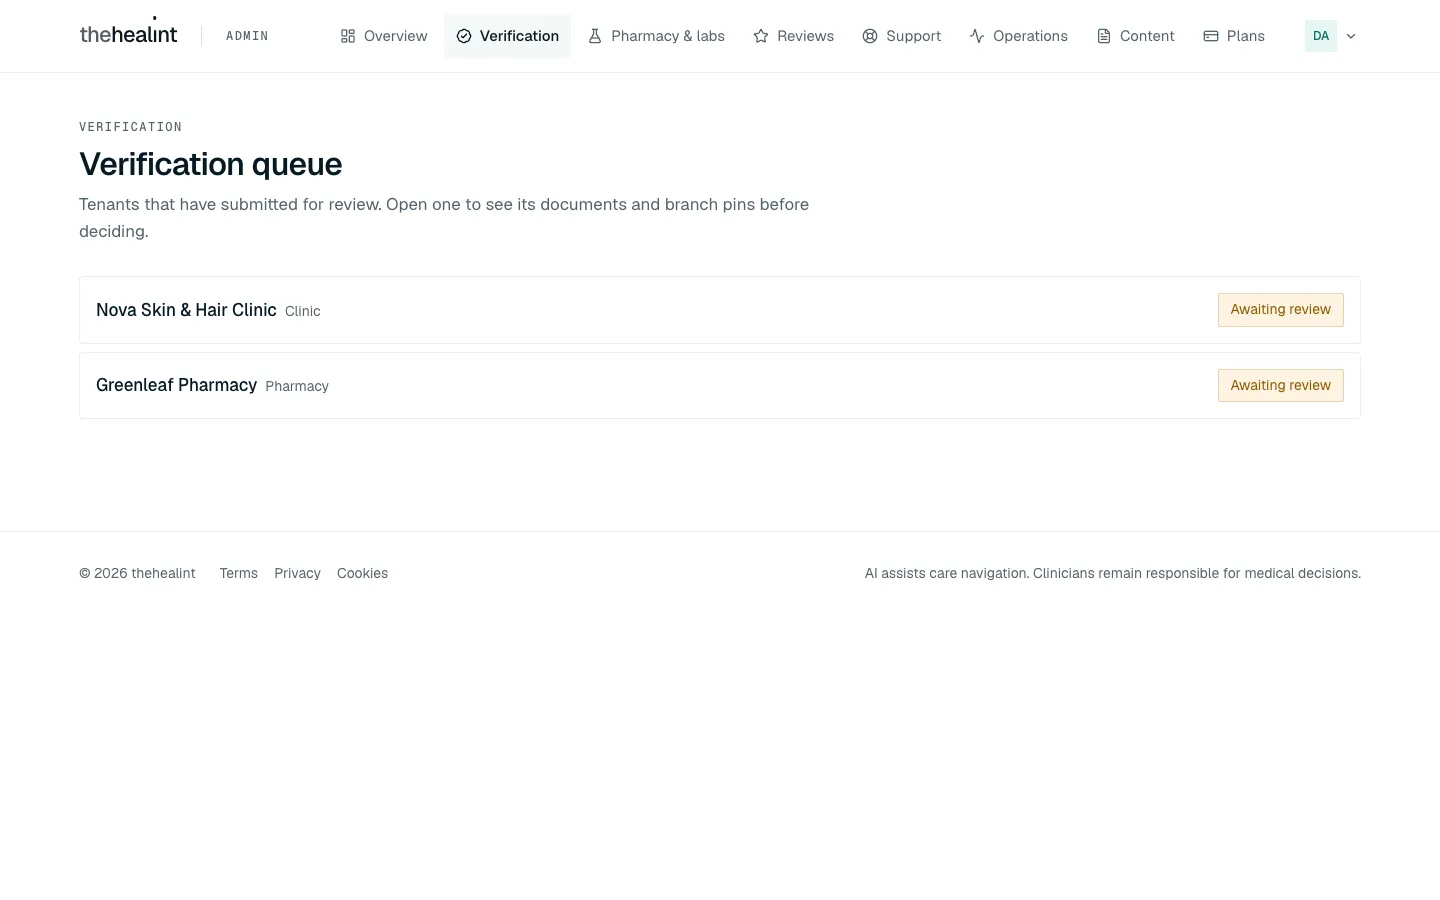This screenshot has height=900, width=1440.
Task: Click the © 2026 thehealint text
Action: [137, 573]
